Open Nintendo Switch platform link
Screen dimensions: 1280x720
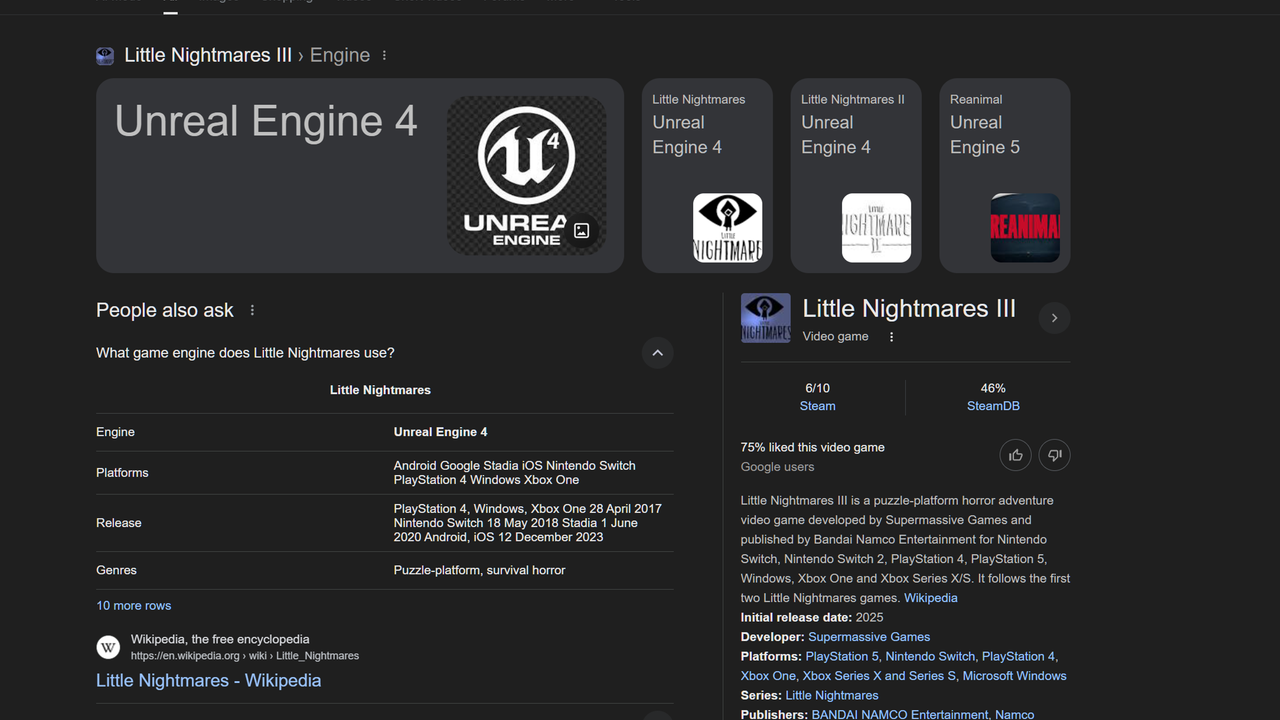[x=930, y=656]
